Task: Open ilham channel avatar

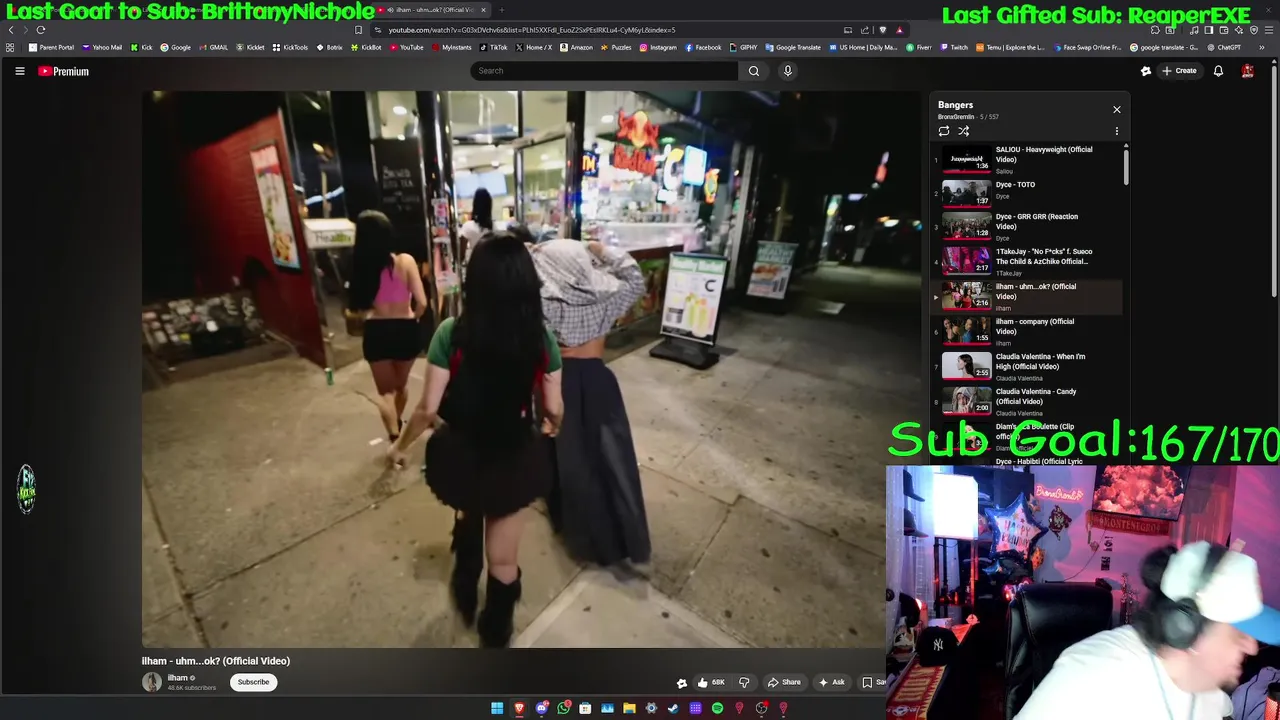Action: (x=152, y=682)
